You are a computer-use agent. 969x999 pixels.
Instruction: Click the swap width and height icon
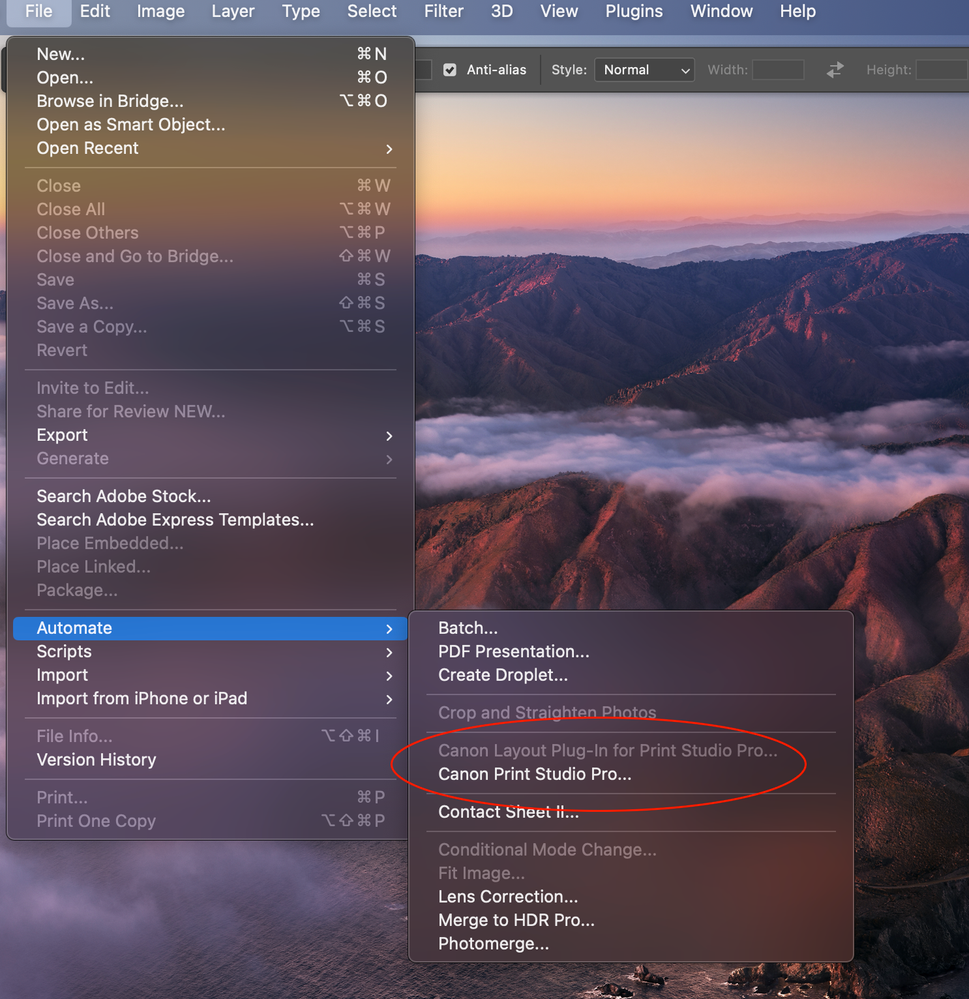click(835, 70)
